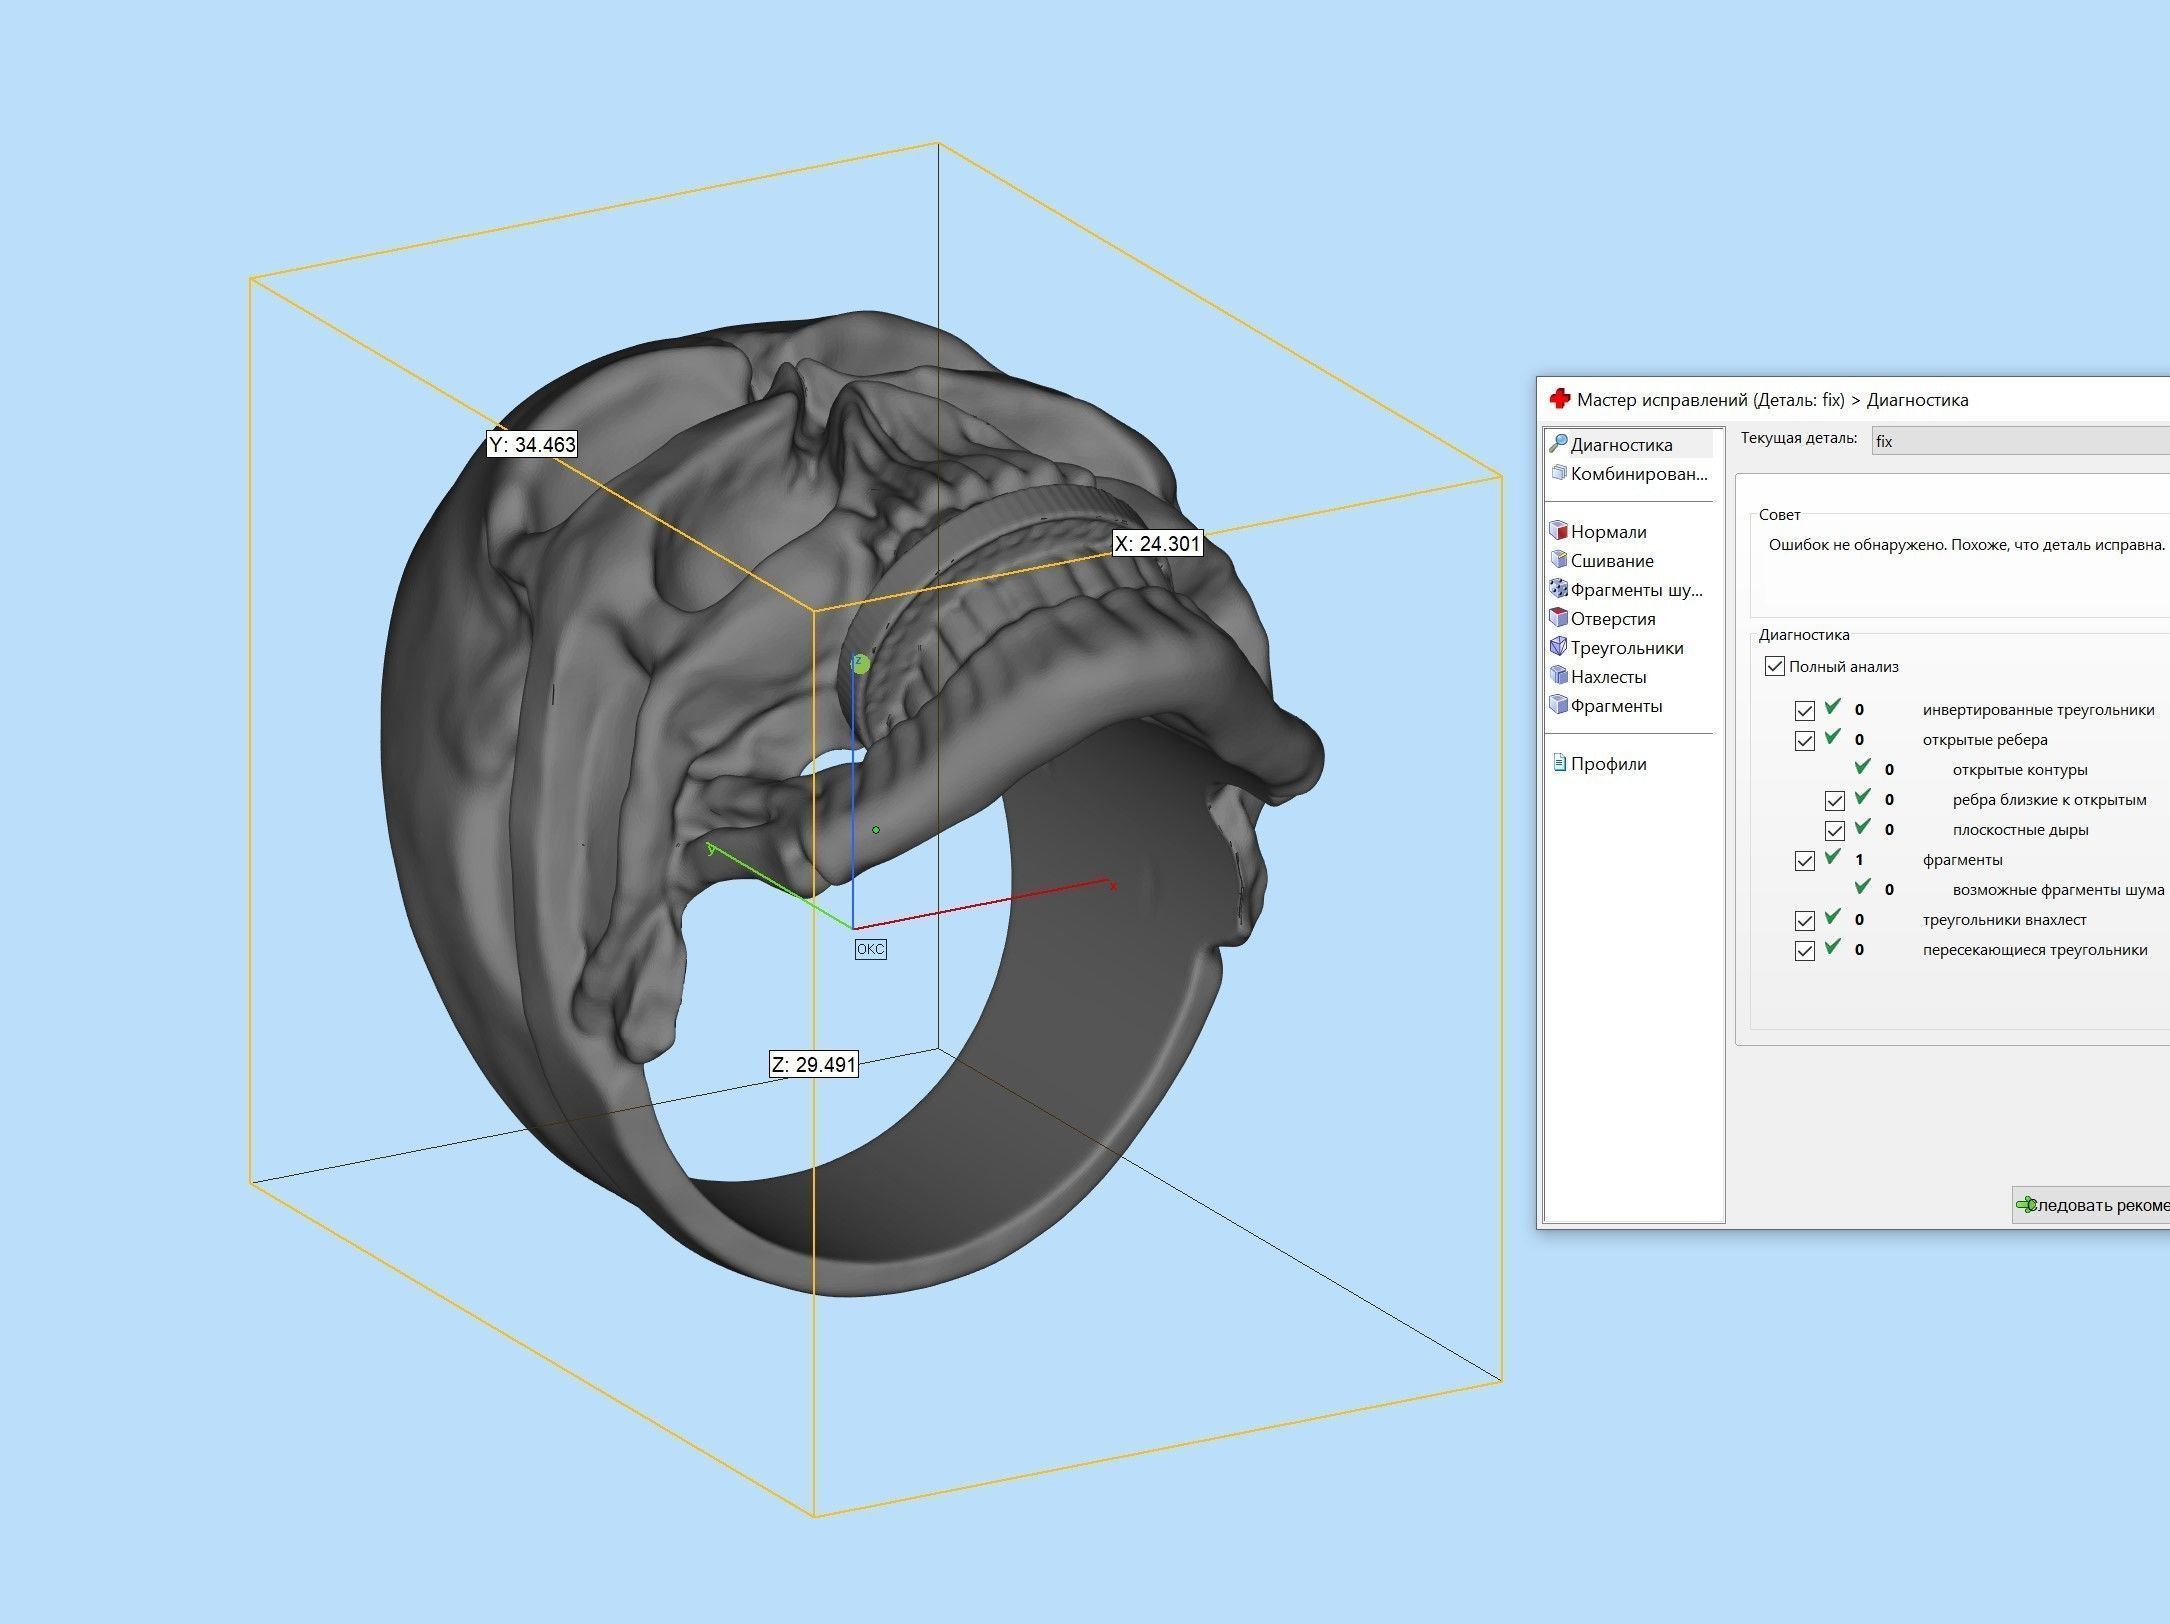
Task: Toggle открытые ребера checkbox
Action: click(1805, 741)
